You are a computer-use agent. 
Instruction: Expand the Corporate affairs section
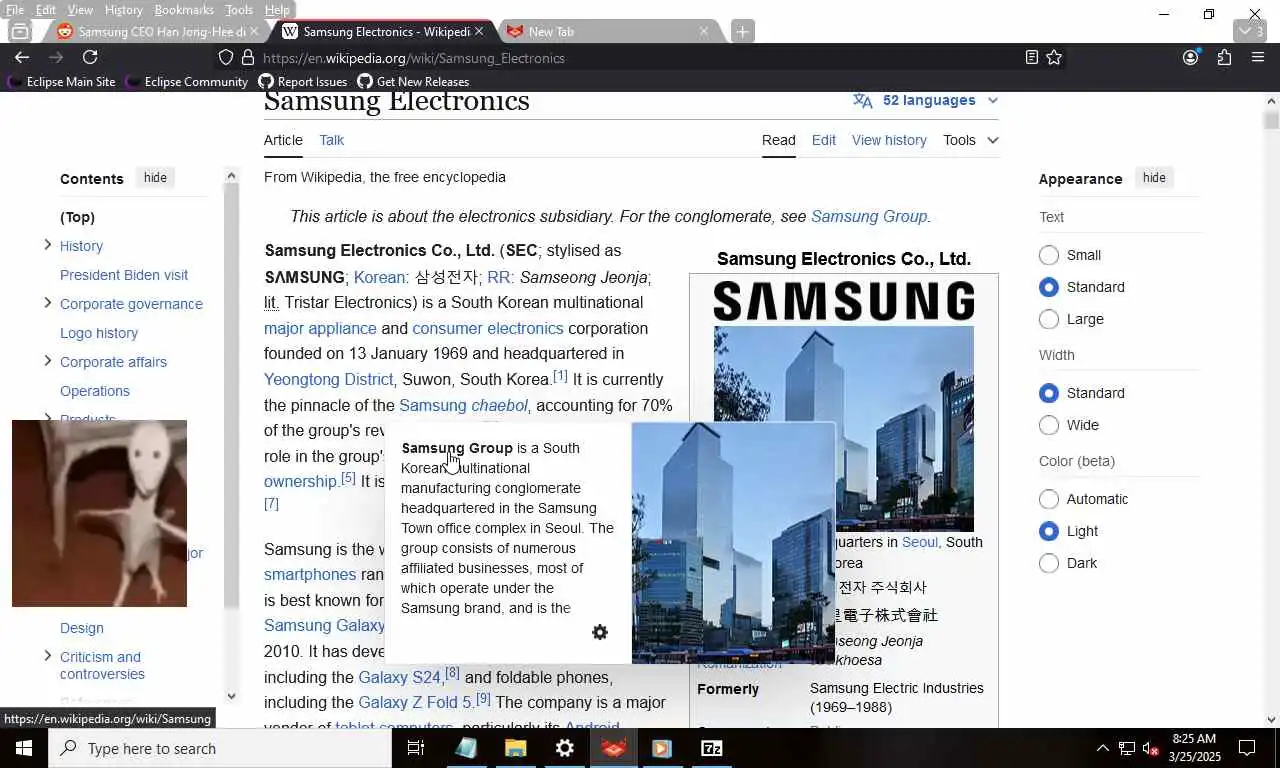pos(47,361)
